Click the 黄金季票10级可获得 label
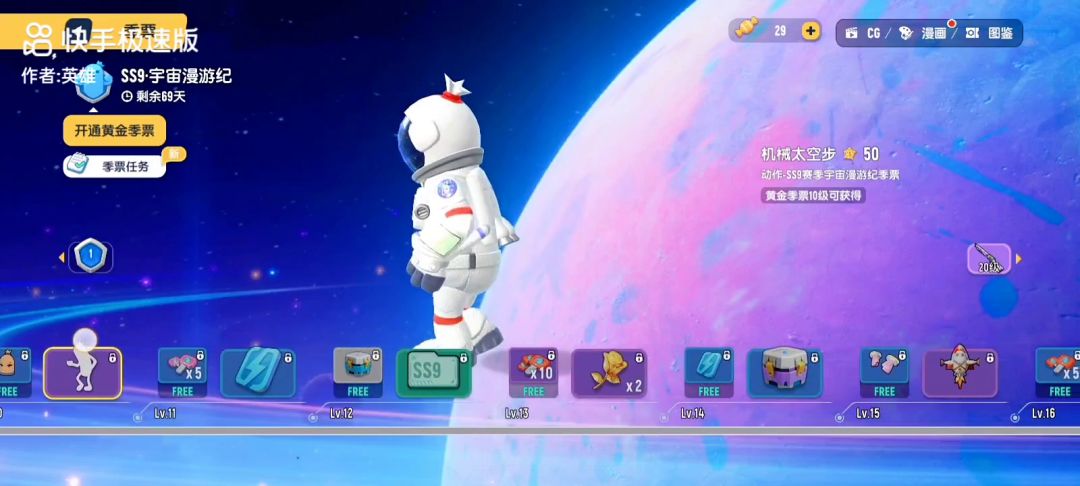The height and width of the screenshot is (486, 1080). click(813, 196)
